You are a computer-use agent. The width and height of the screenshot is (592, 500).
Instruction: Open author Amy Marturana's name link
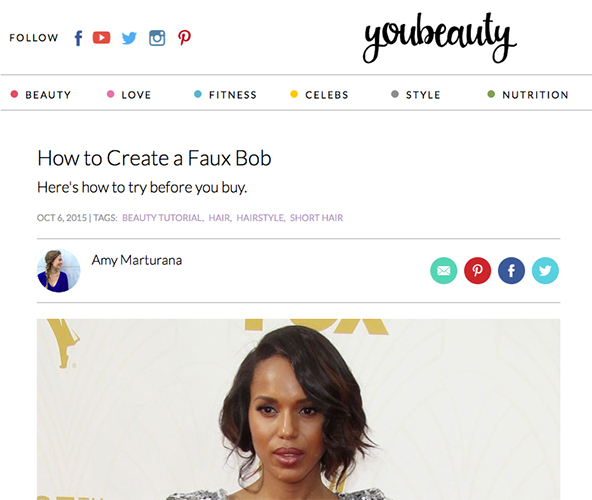click(x=137, y=260)
